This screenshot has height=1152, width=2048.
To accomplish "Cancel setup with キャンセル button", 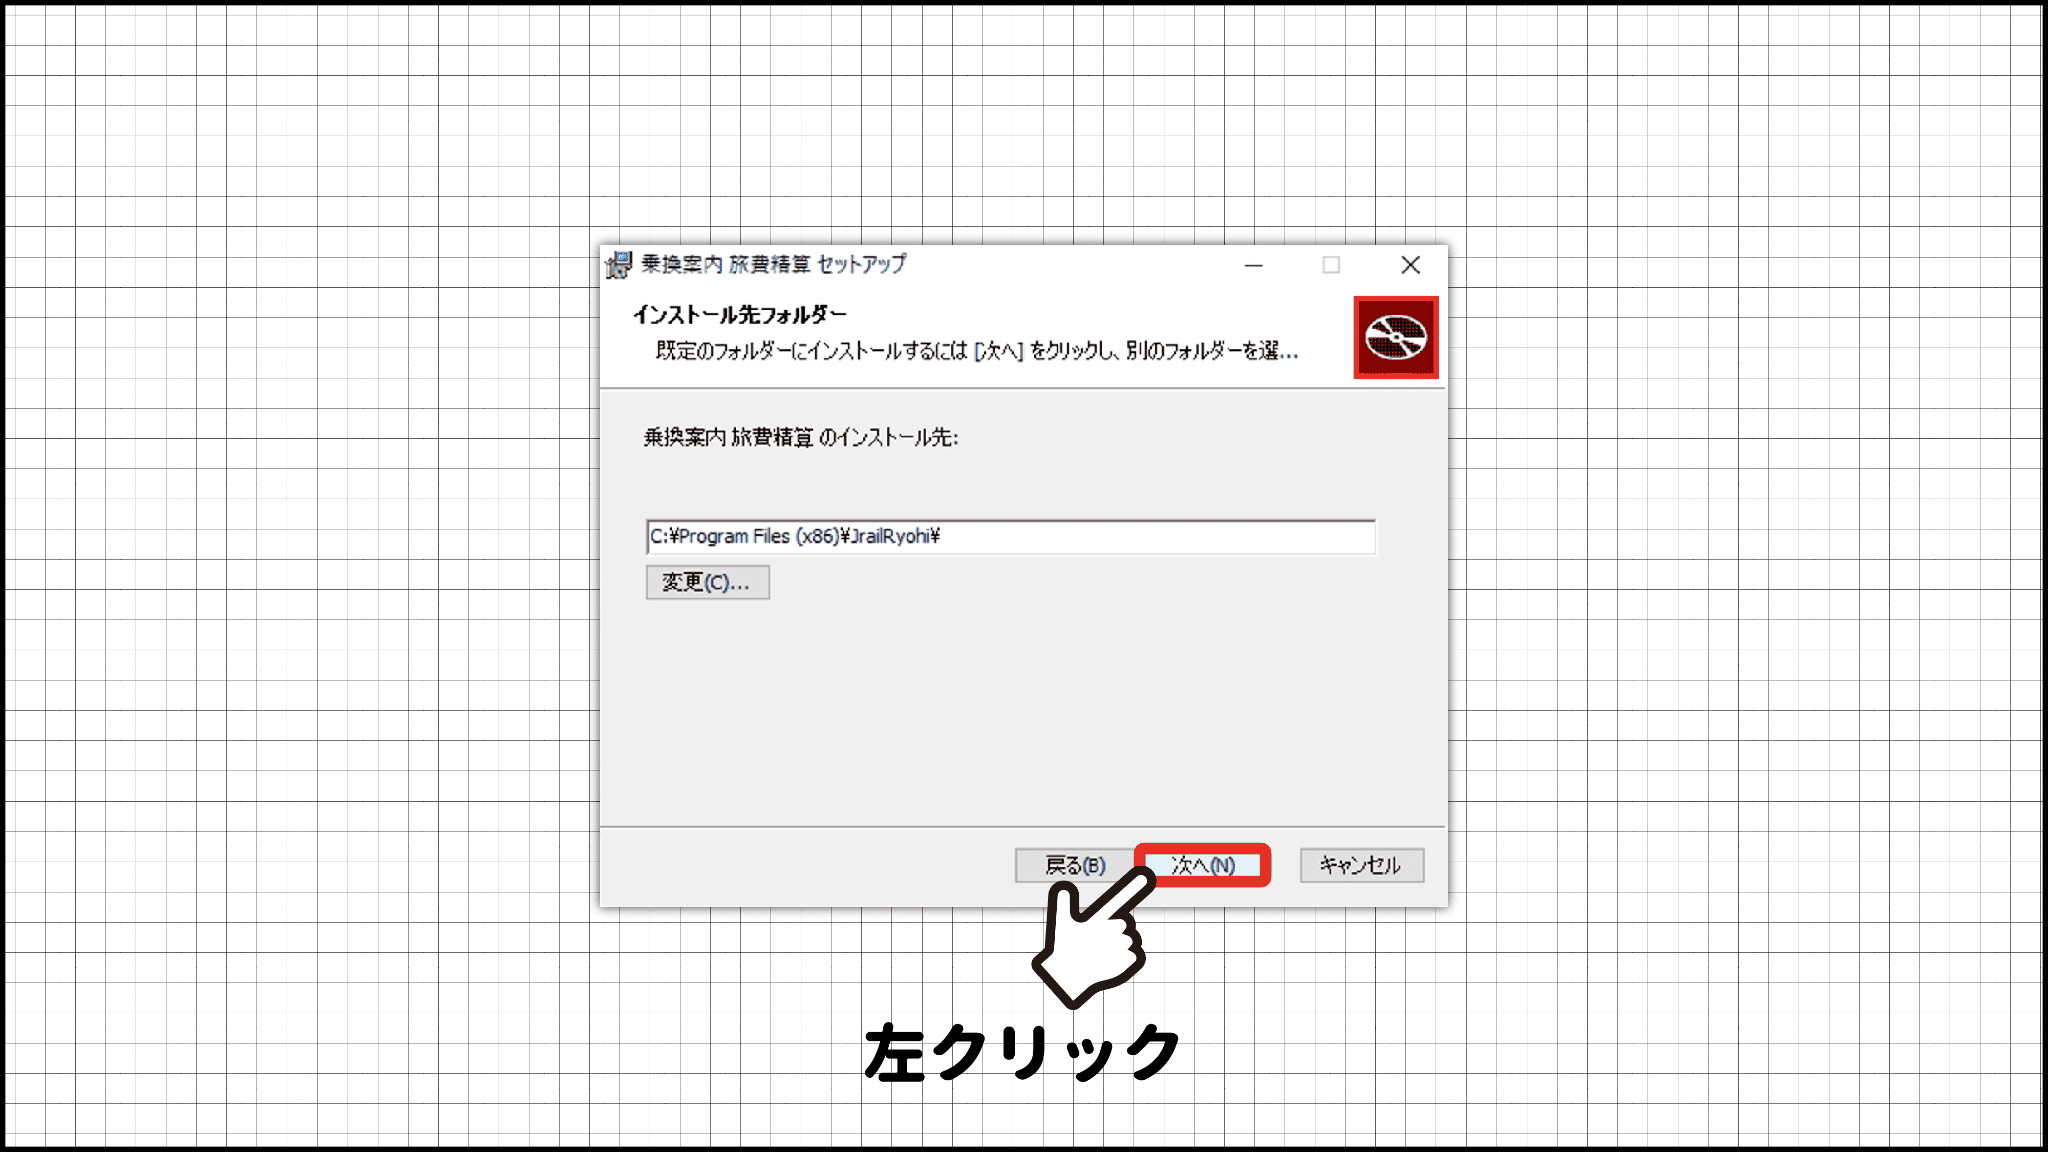I will [x=1361, y=865].
